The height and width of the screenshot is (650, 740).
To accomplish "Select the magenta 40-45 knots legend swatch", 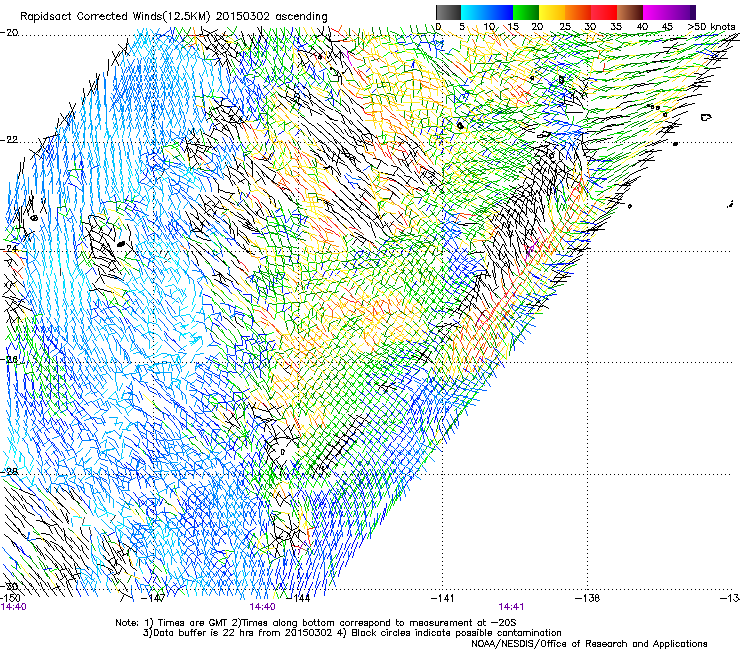I will (x=656, y=12).
